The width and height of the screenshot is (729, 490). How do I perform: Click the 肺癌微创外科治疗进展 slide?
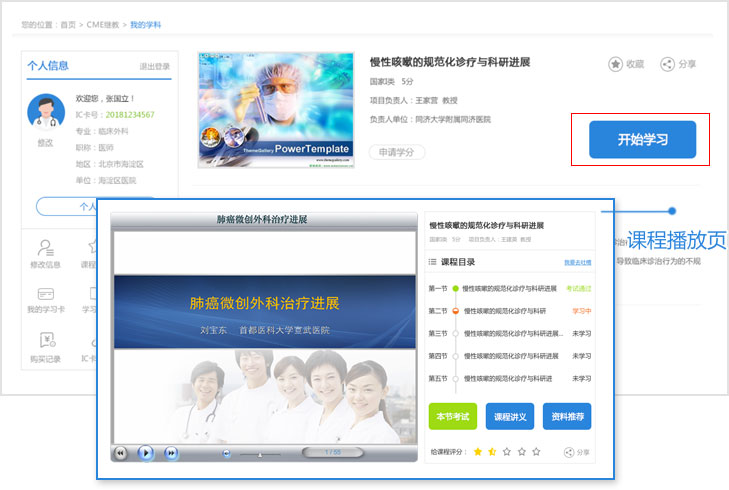265,336
